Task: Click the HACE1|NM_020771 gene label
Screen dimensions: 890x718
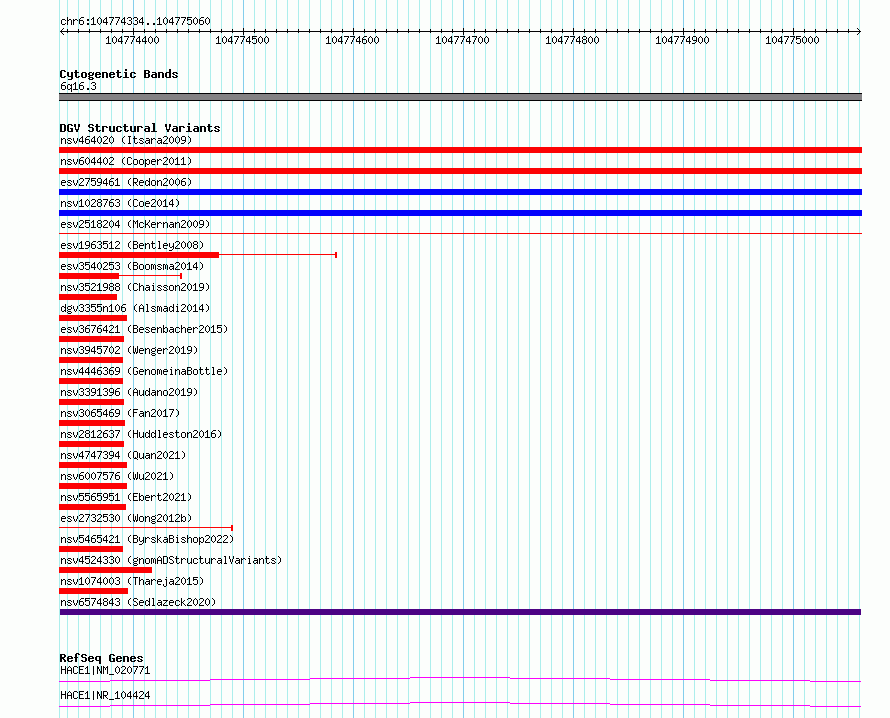Action: click(105, 670)
